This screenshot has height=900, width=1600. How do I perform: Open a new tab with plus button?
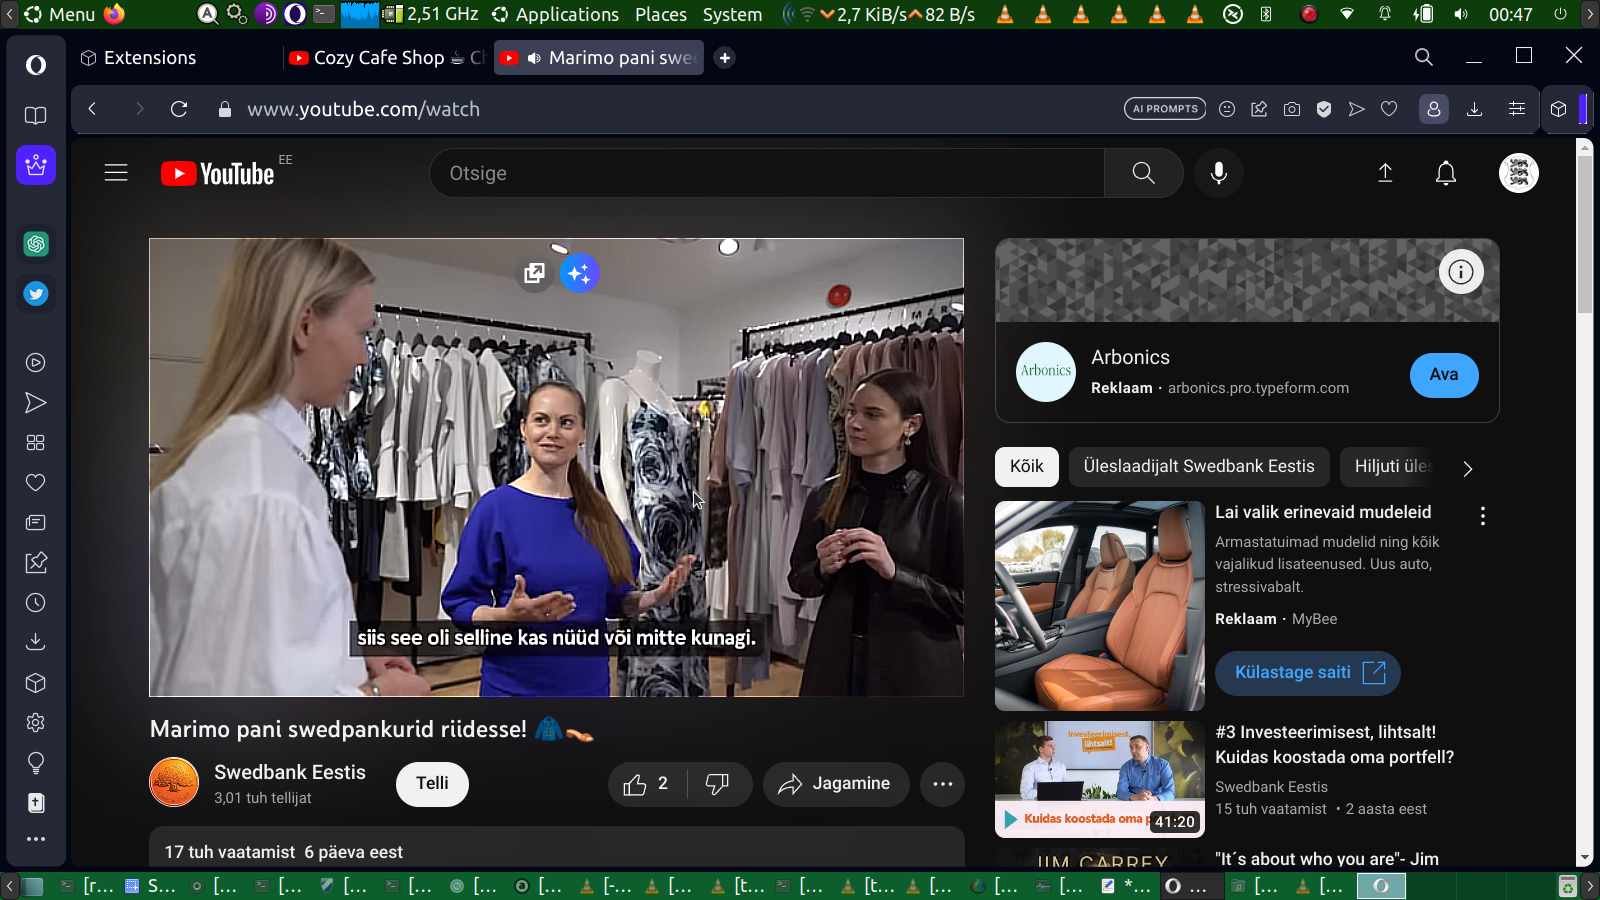click(725, 58)
